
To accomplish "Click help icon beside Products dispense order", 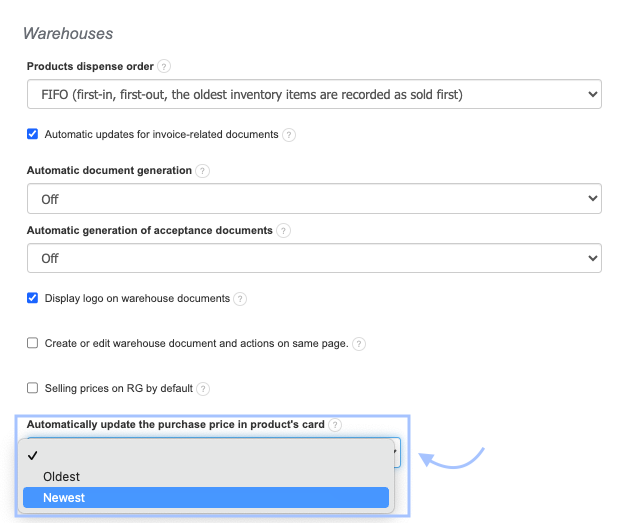I will pyautogui.click(x=164, y=67).
